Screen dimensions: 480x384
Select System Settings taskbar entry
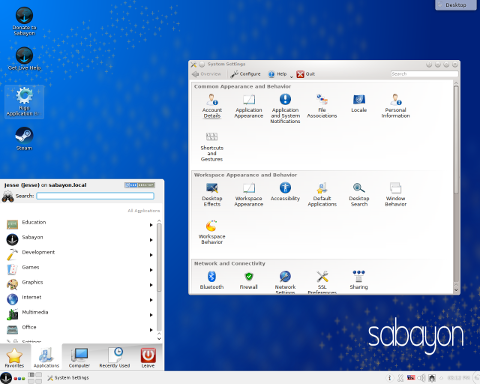(68, 378)
